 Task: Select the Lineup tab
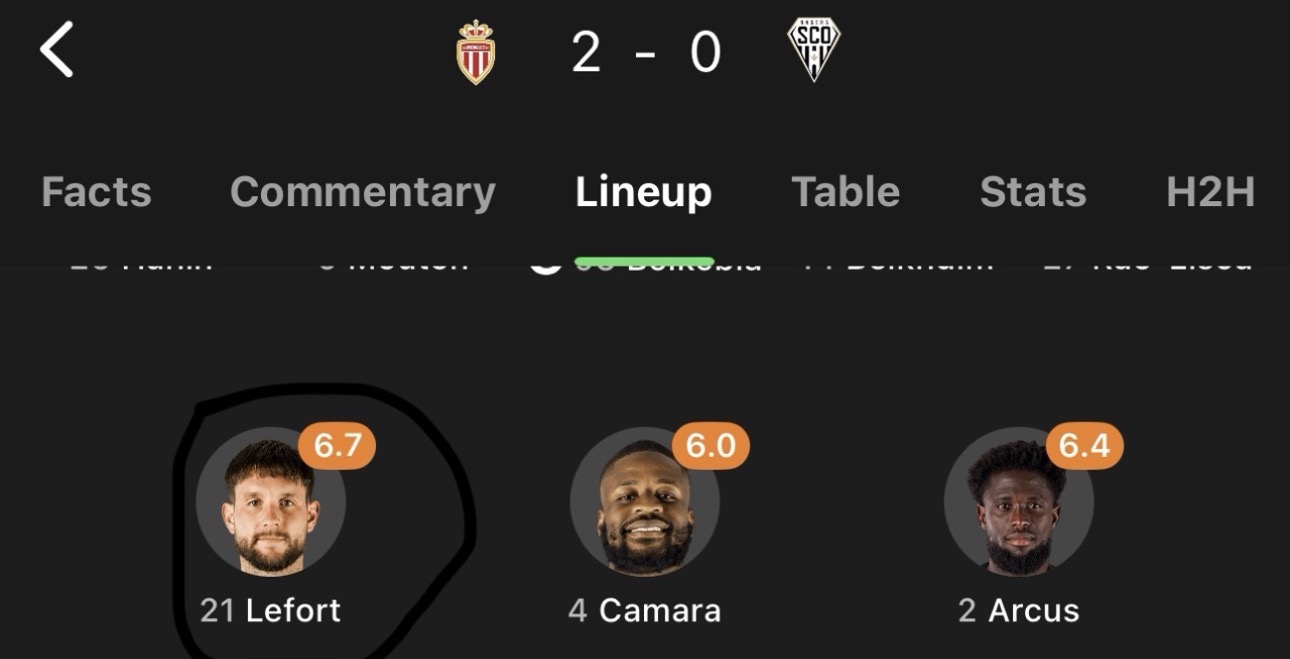click(x=644, y=192)
